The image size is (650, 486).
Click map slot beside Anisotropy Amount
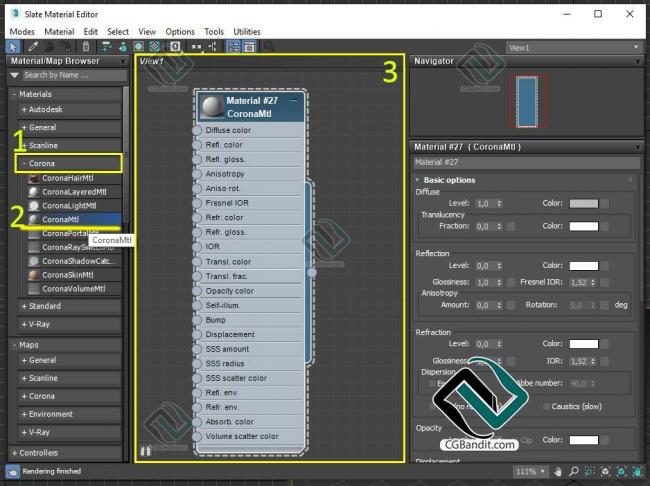click(x=511, y=305)
